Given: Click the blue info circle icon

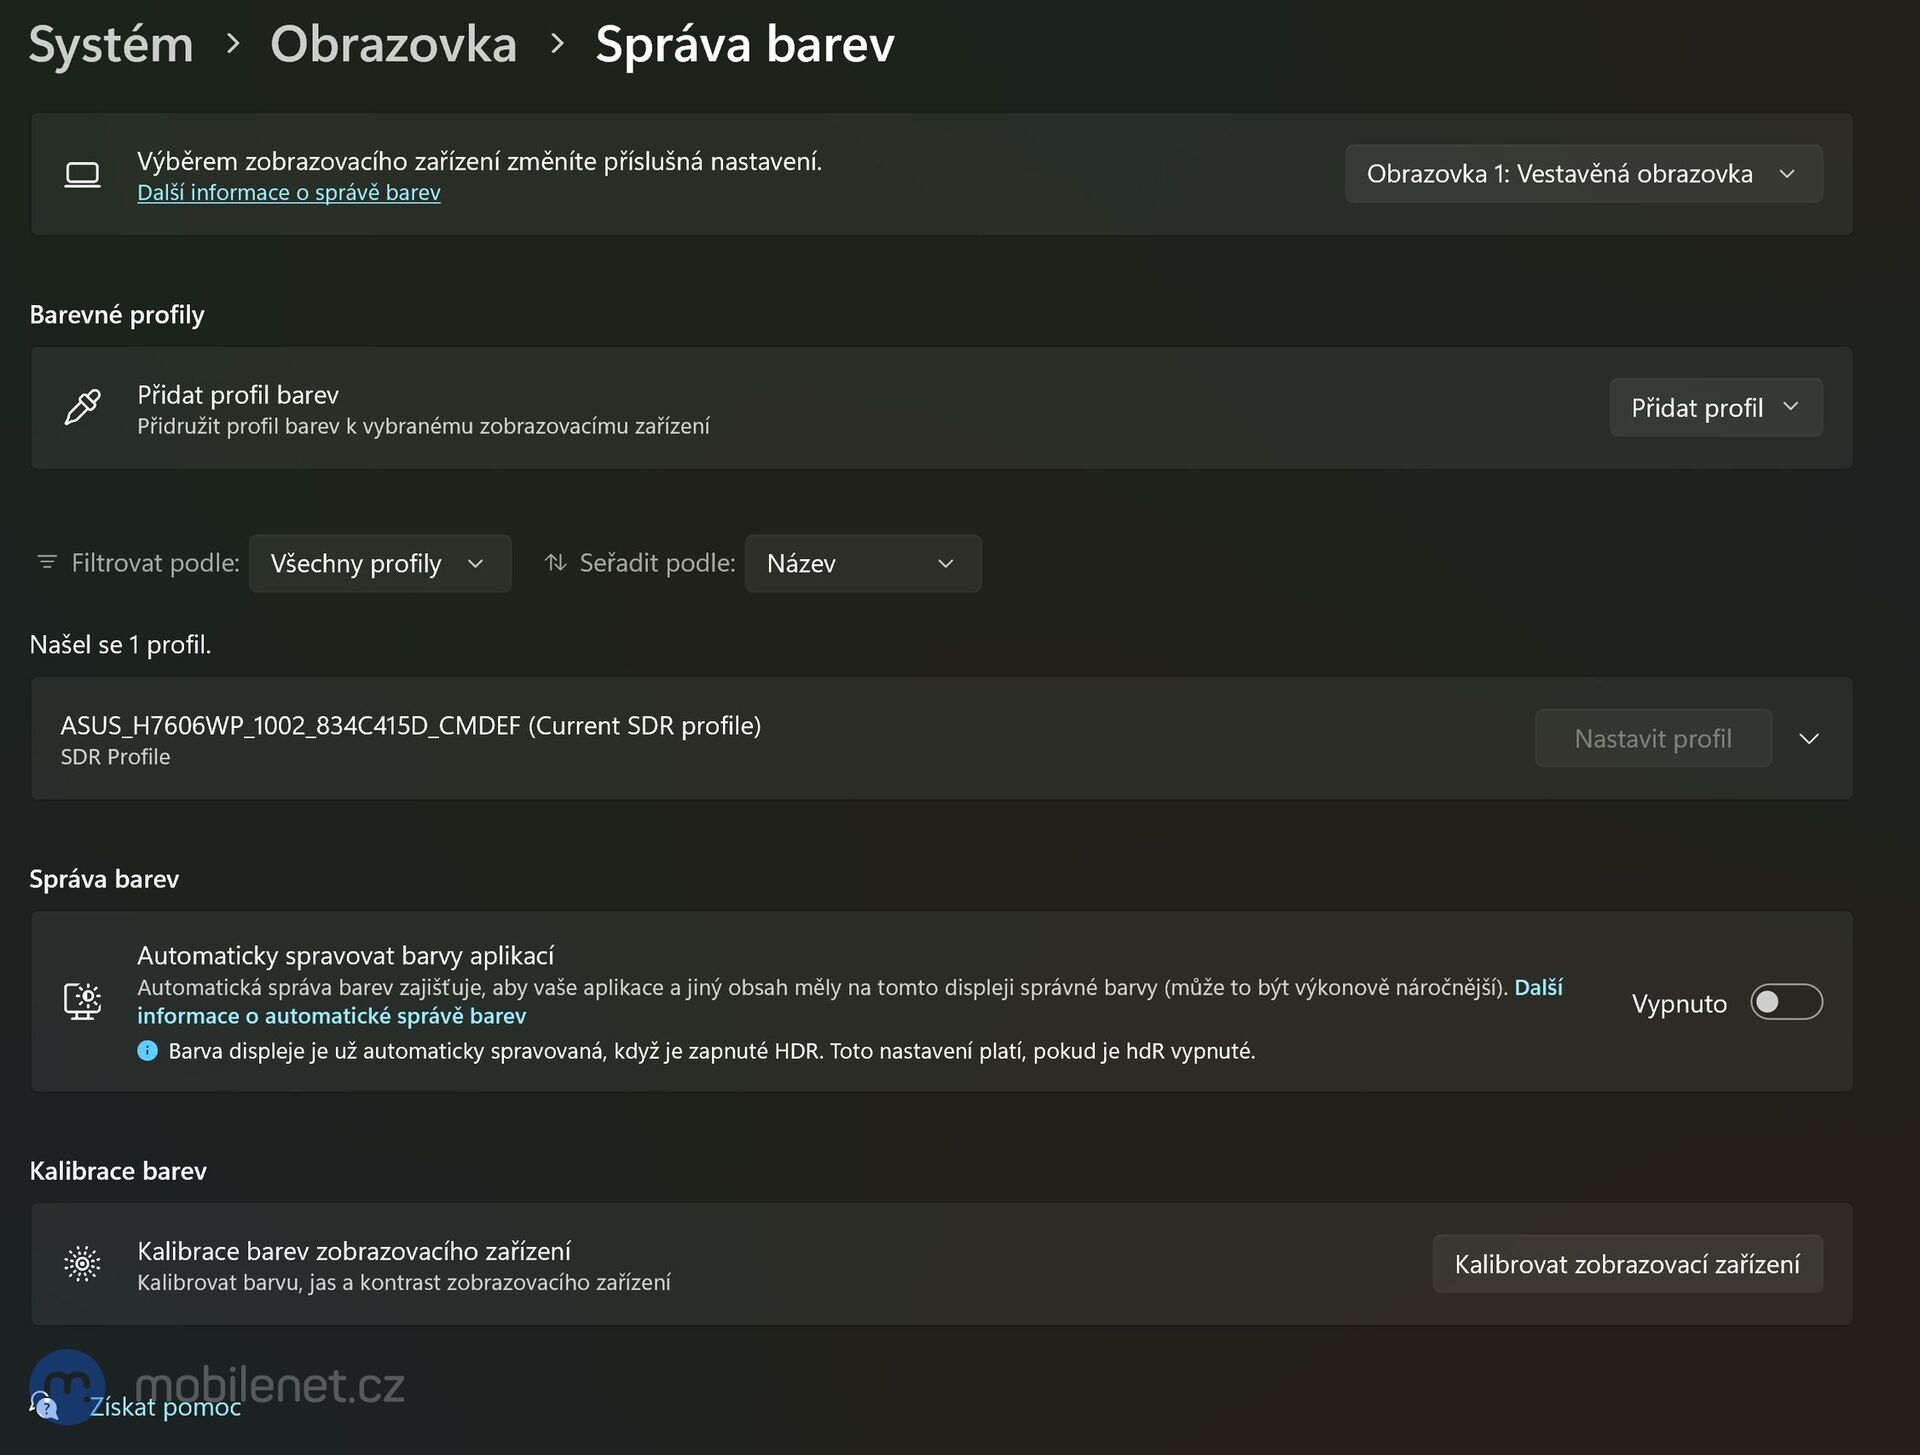Looking at the screenshot, I should point(147,1051).
